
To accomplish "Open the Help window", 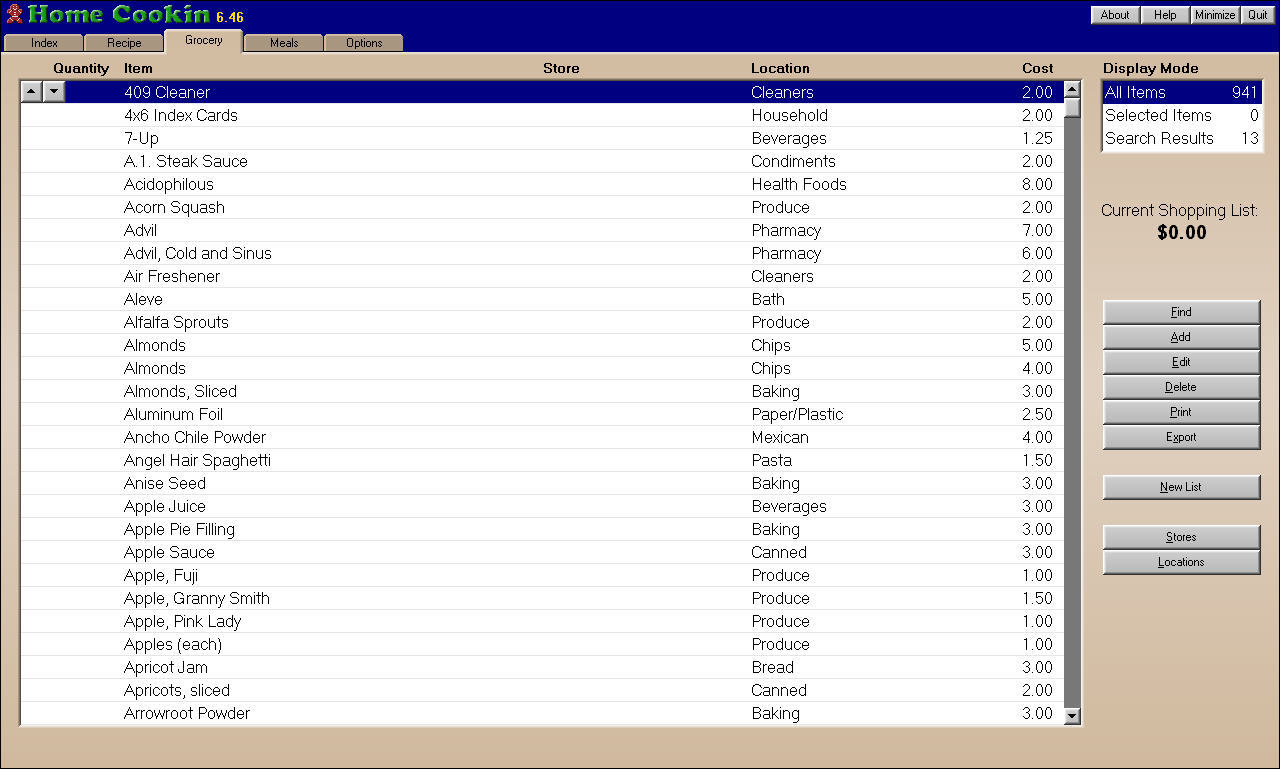I will 1165,15.
